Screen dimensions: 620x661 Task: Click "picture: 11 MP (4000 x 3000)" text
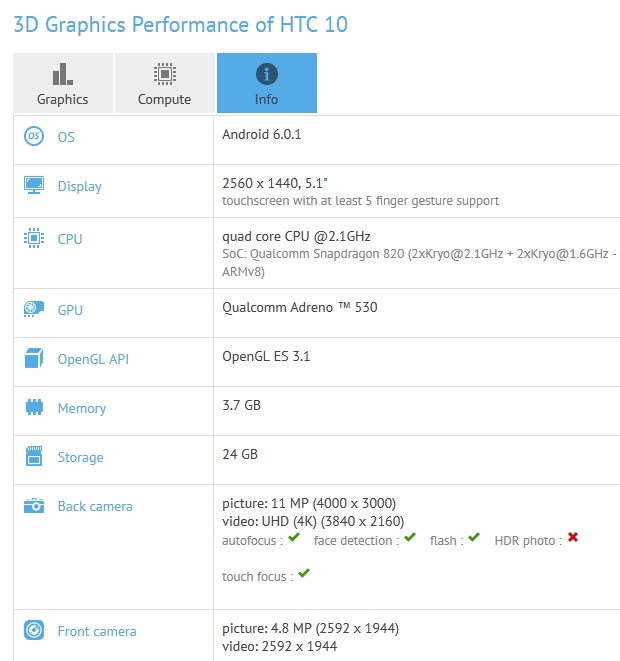[309, 503]
